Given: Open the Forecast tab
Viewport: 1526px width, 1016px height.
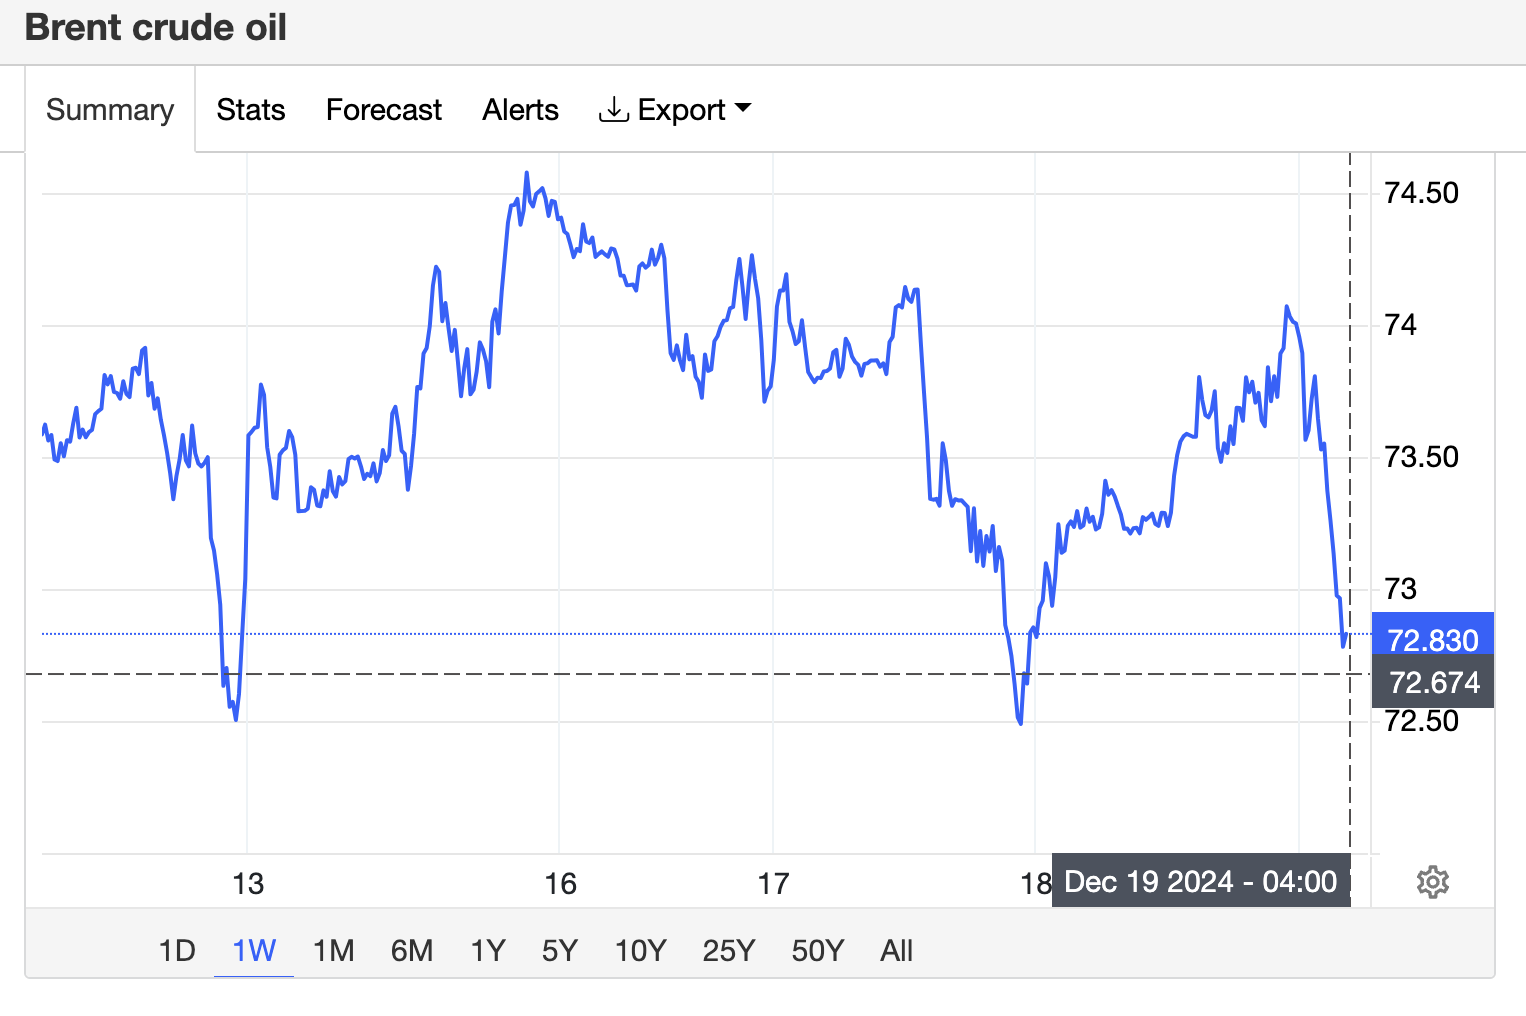Looking at the screenshot, I should click(x=383, y=109).
